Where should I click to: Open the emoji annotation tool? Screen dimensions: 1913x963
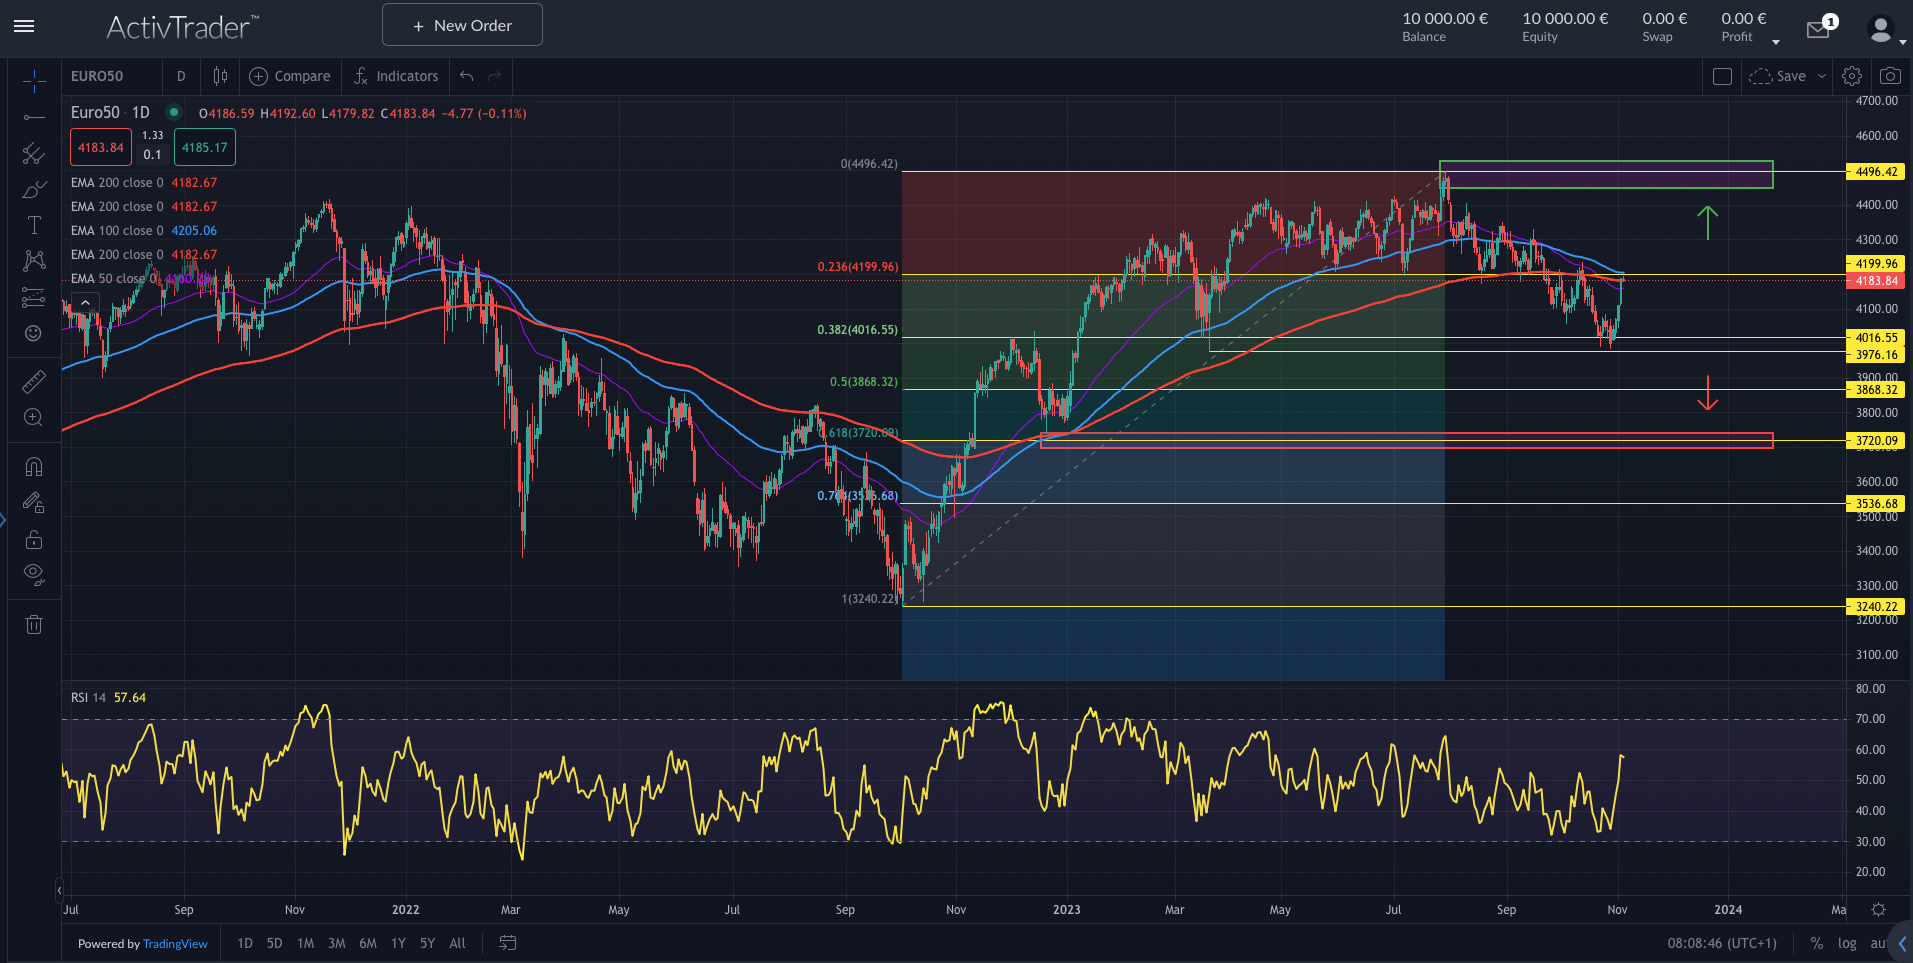coord(33,333)
